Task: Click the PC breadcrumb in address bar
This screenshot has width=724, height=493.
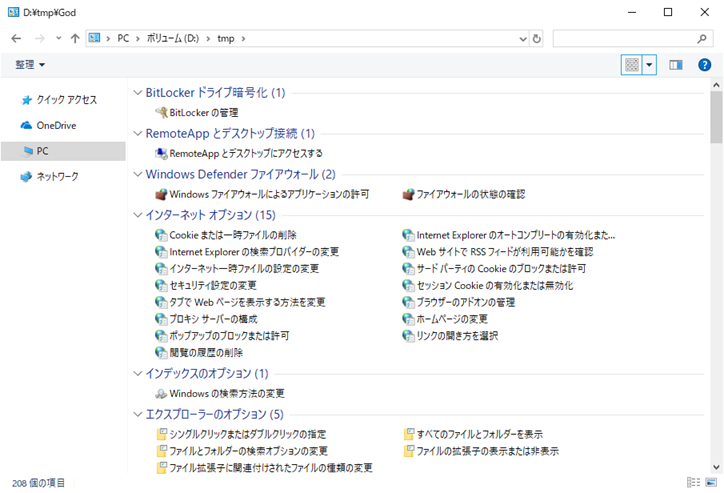Action: coord(123,39)
